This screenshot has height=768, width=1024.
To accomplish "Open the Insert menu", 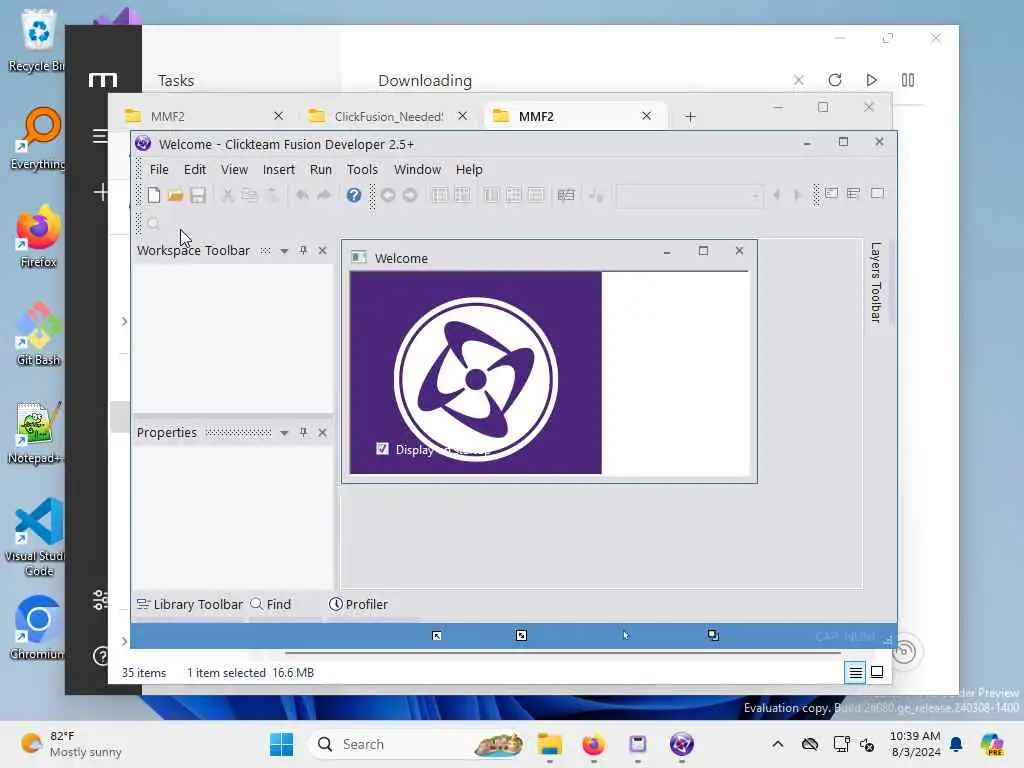I will [x=278, y=169].
